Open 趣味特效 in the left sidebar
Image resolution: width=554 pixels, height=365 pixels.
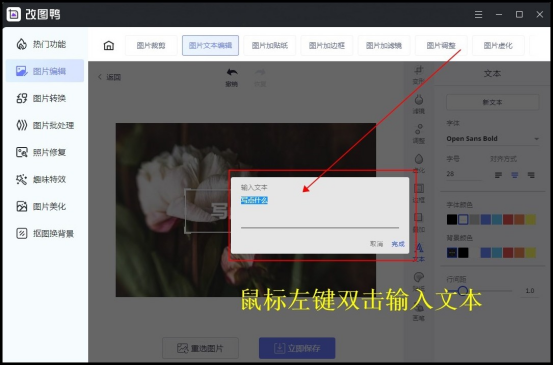click(45, 179)
